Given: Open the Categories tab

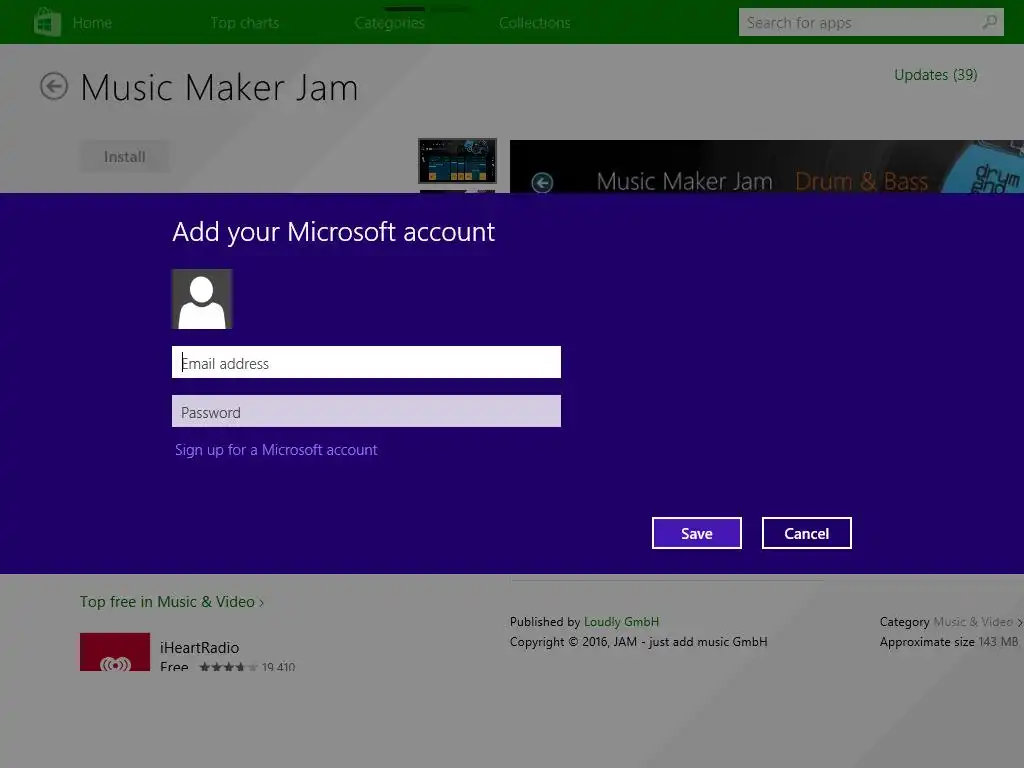Looking at the screenshot, I should [390, 23].
